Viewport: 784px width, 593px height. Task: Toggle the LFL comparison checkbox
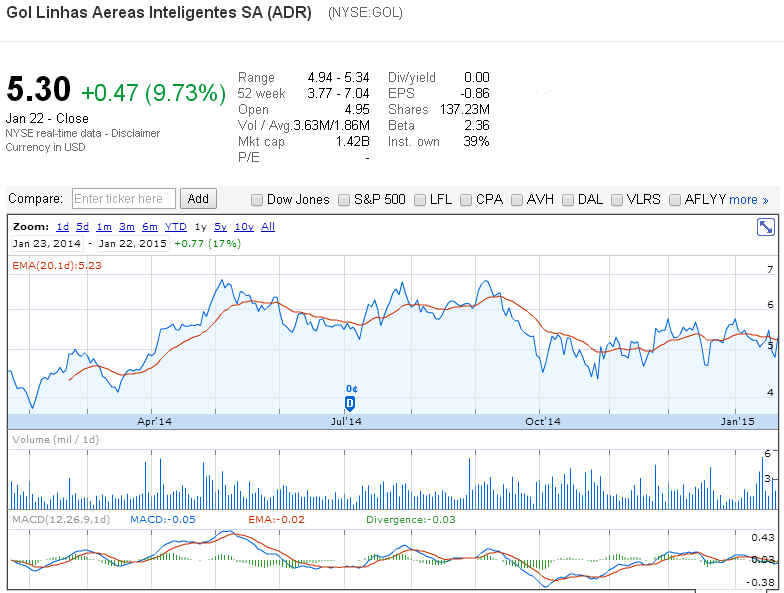[420, 200]
